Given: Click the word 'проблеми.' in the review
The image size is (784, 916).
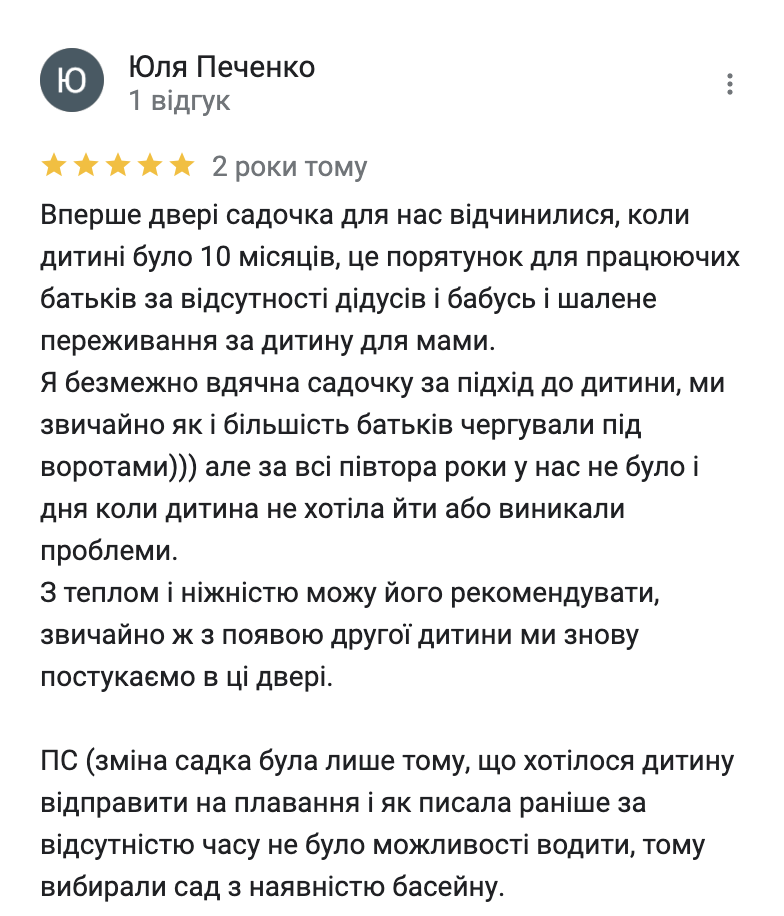Looking at the screenshot, I should (109, 551).
